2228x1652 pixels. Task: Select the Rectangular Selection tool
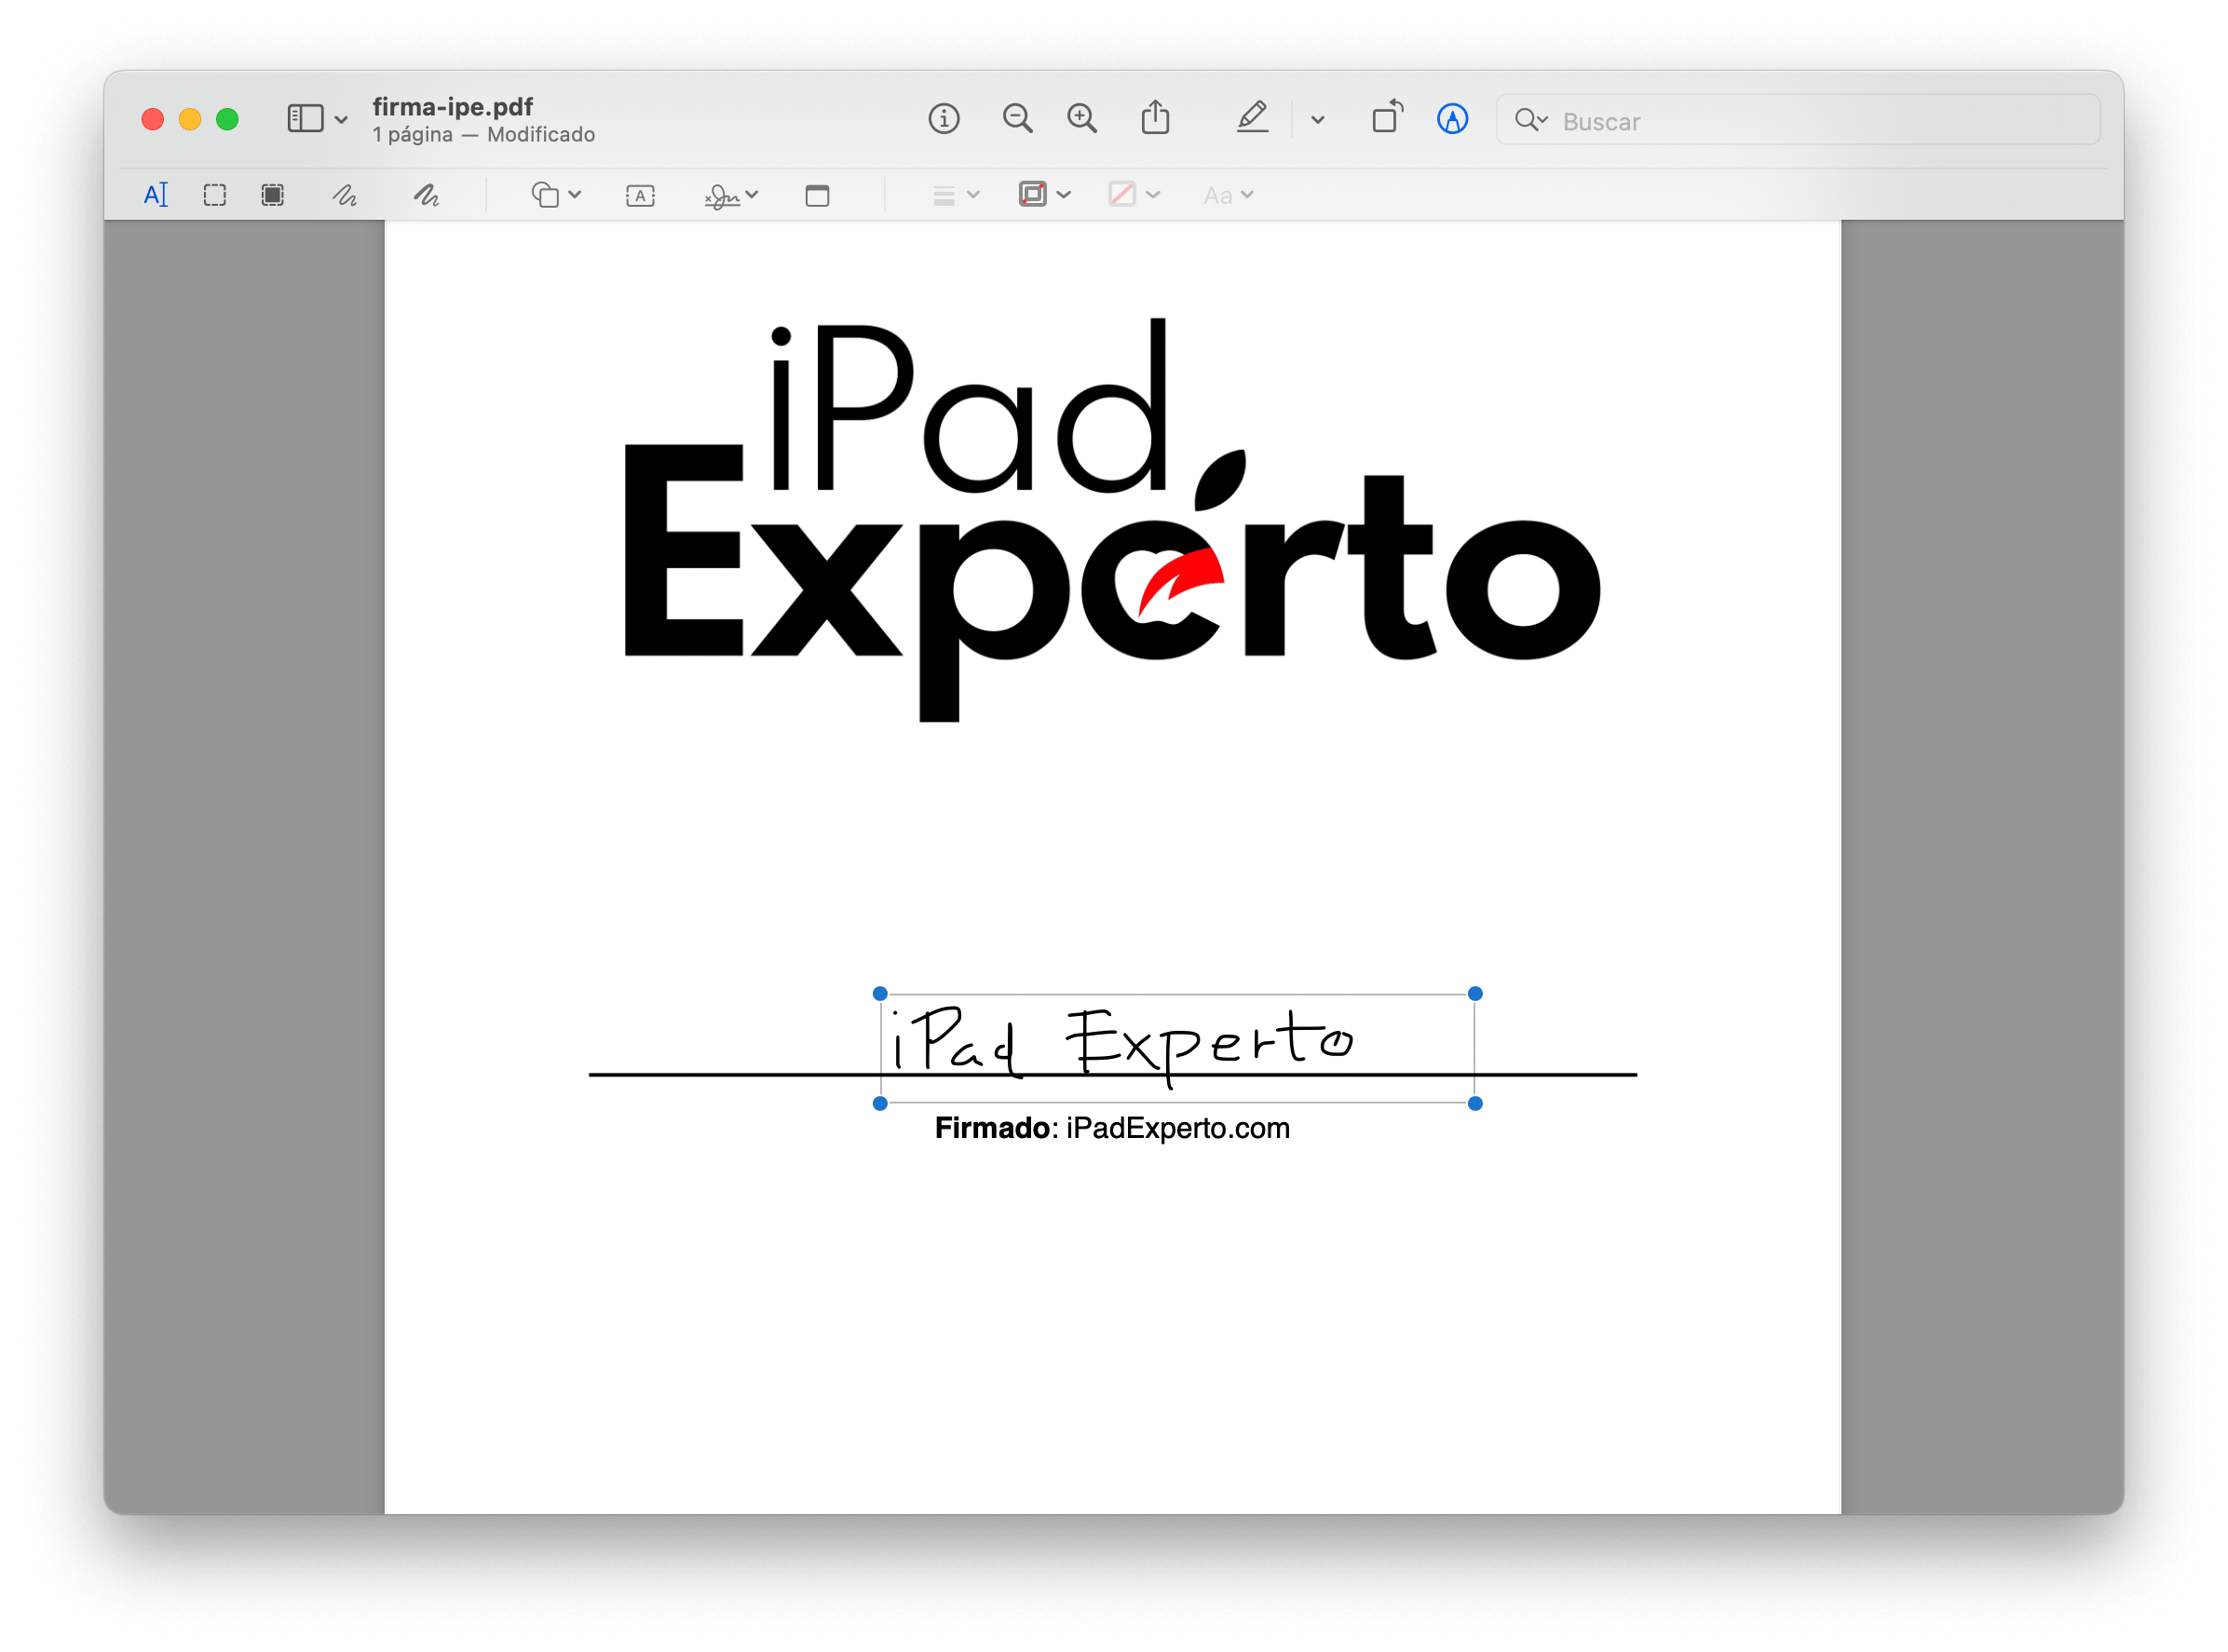click(215, 195)
